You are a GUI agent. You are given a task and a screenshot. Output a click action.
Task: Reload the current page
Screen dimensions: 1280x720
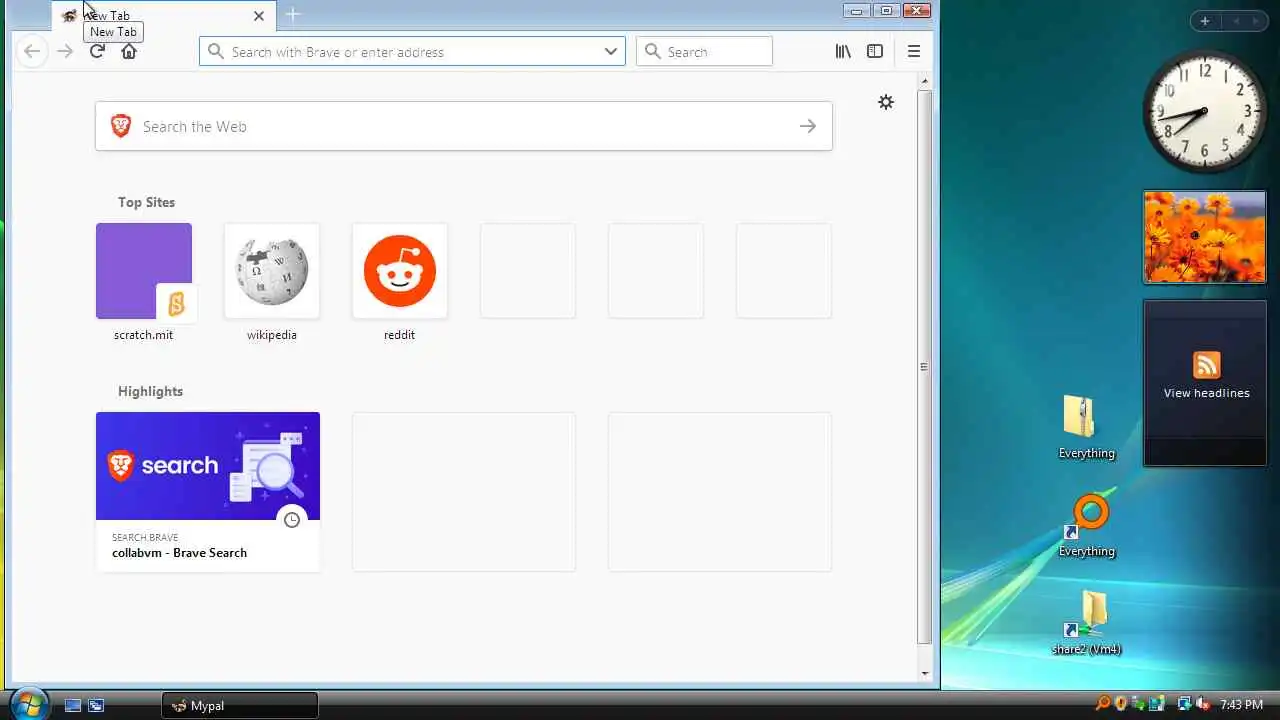97,51
